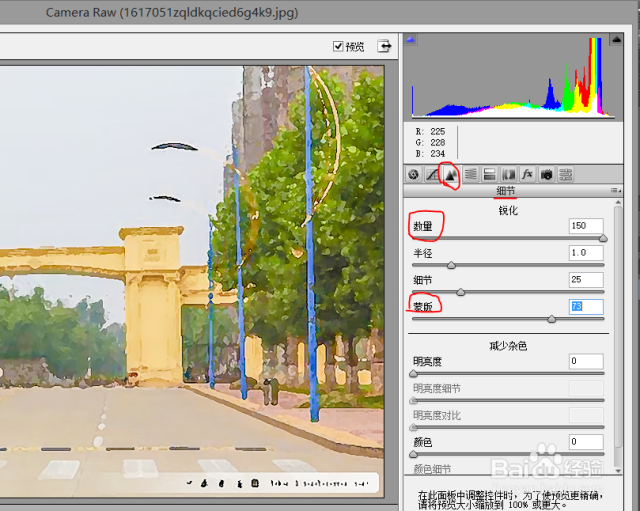Open the HSL / Grayscale panel icon
Image resolution: width=640 pixels, height=511 pixels.
470,175
